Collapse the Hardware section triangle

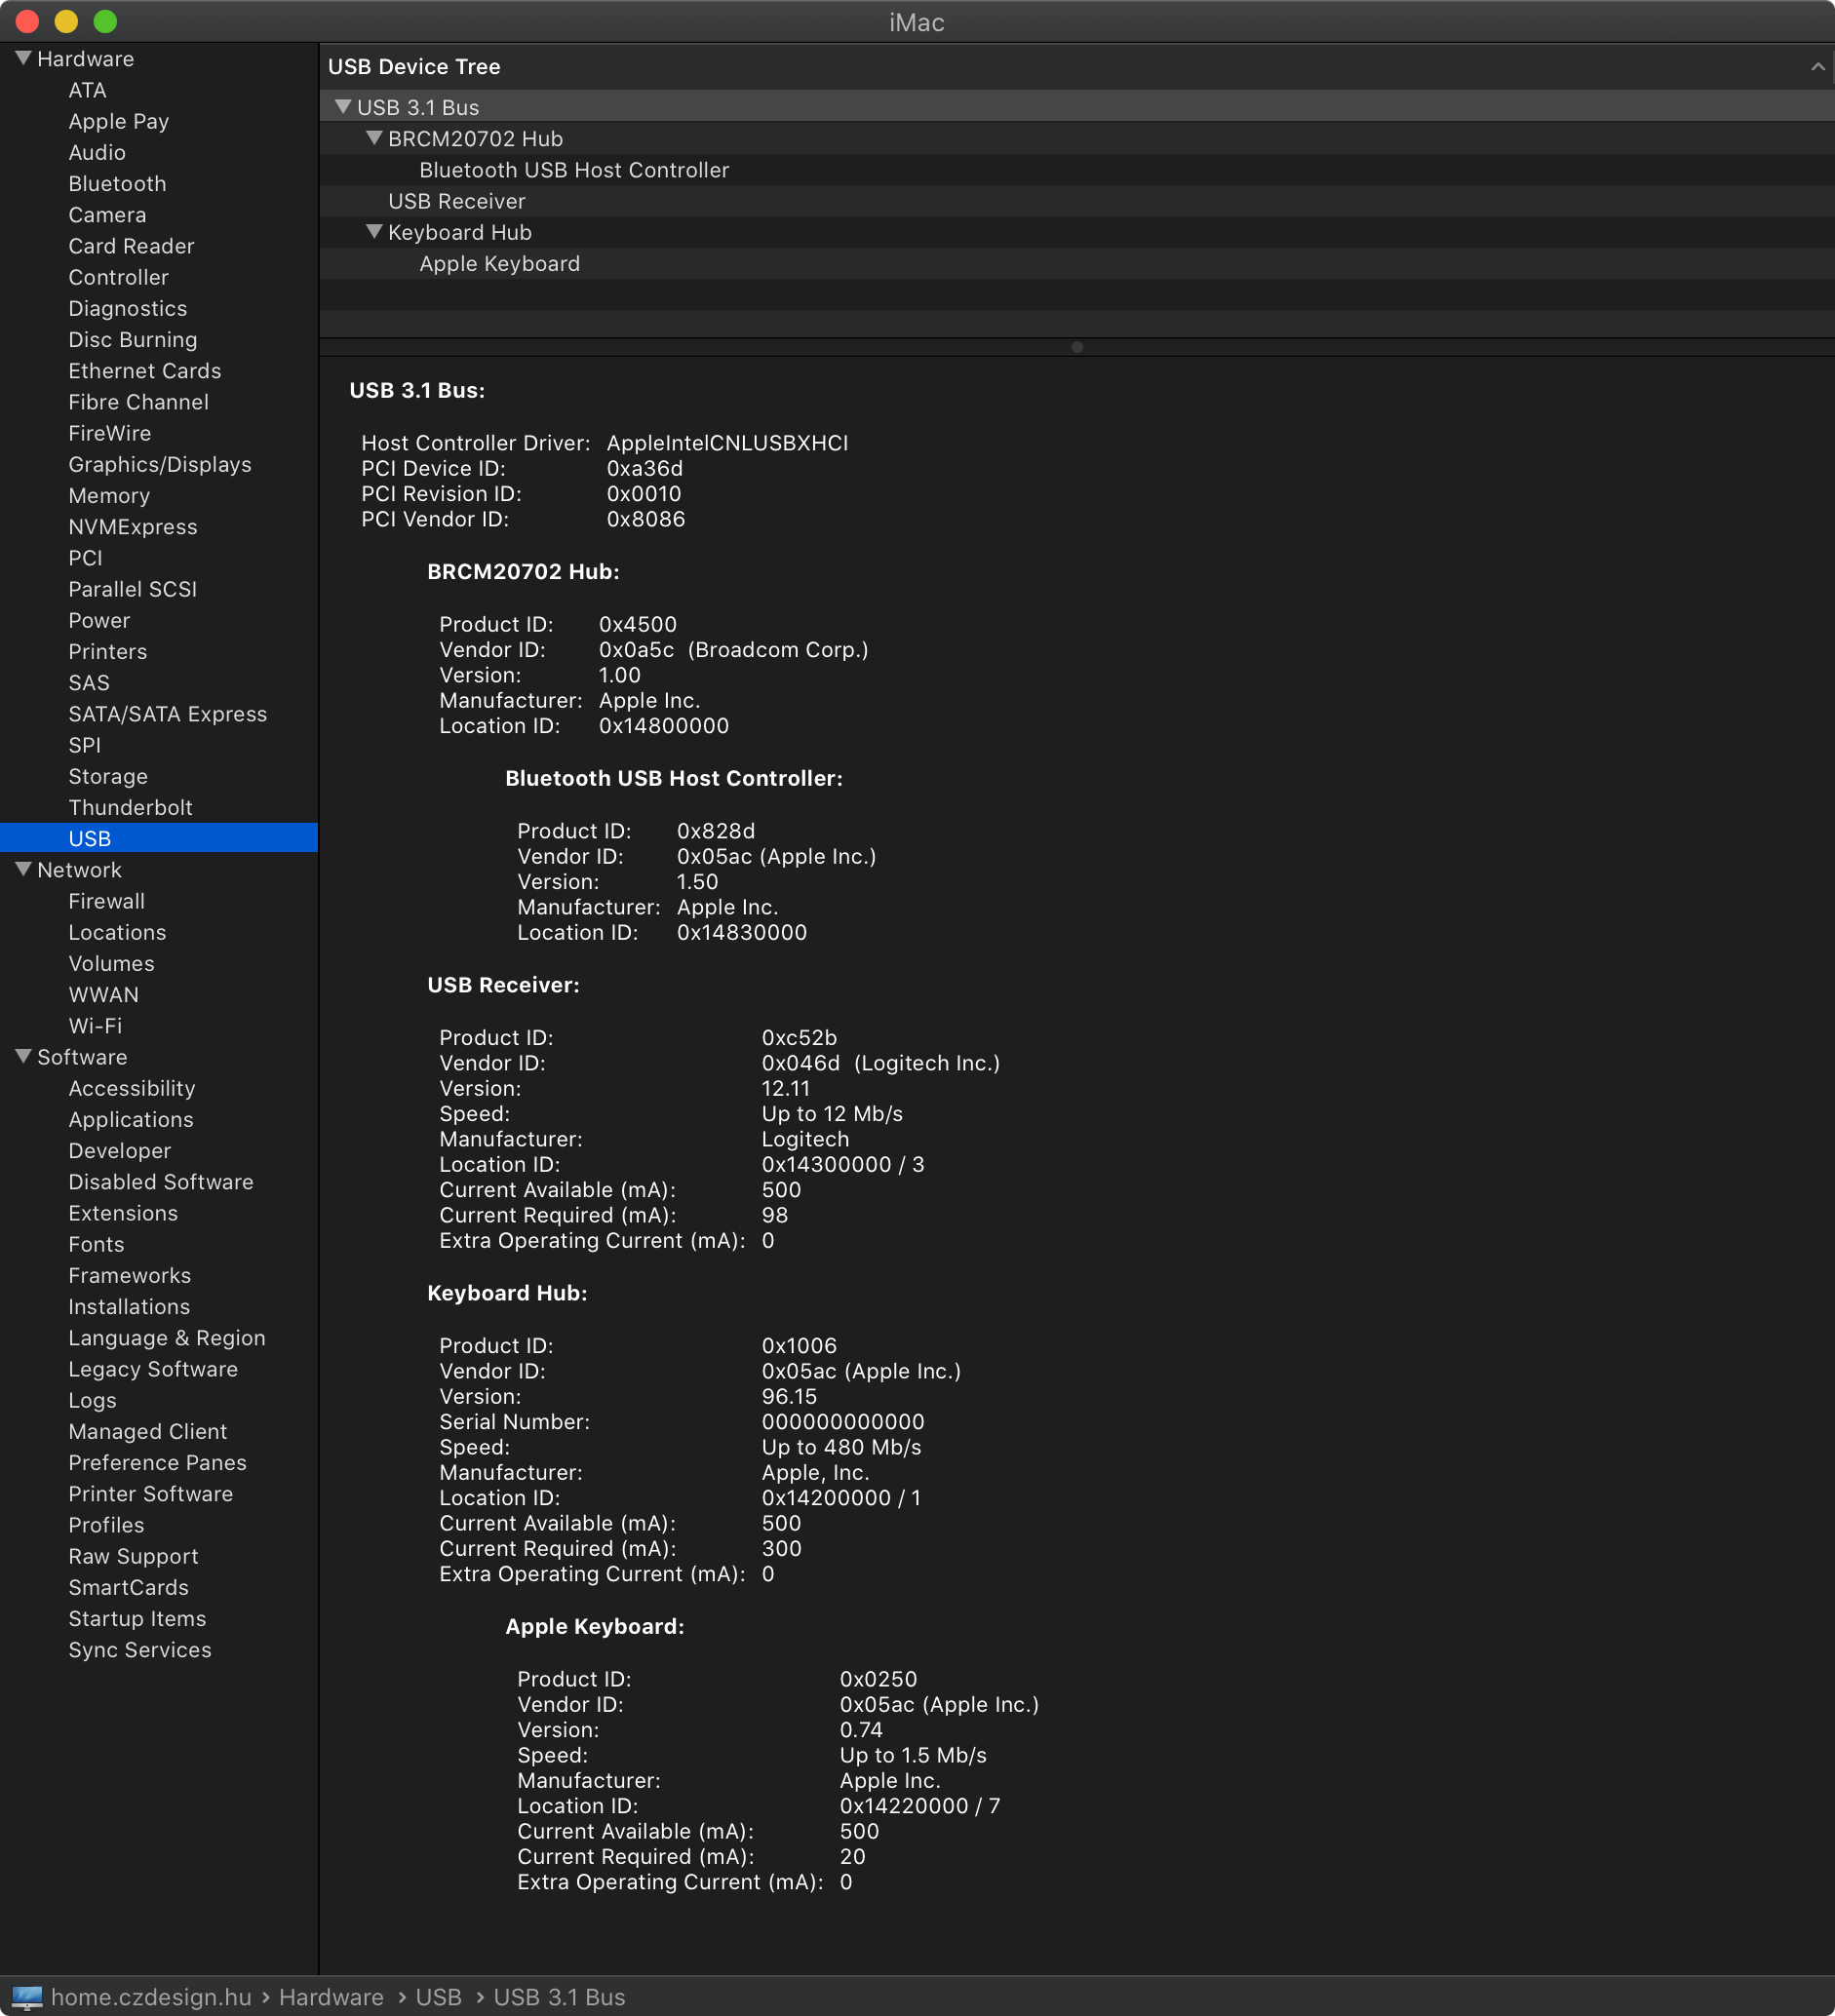[24, 58]
